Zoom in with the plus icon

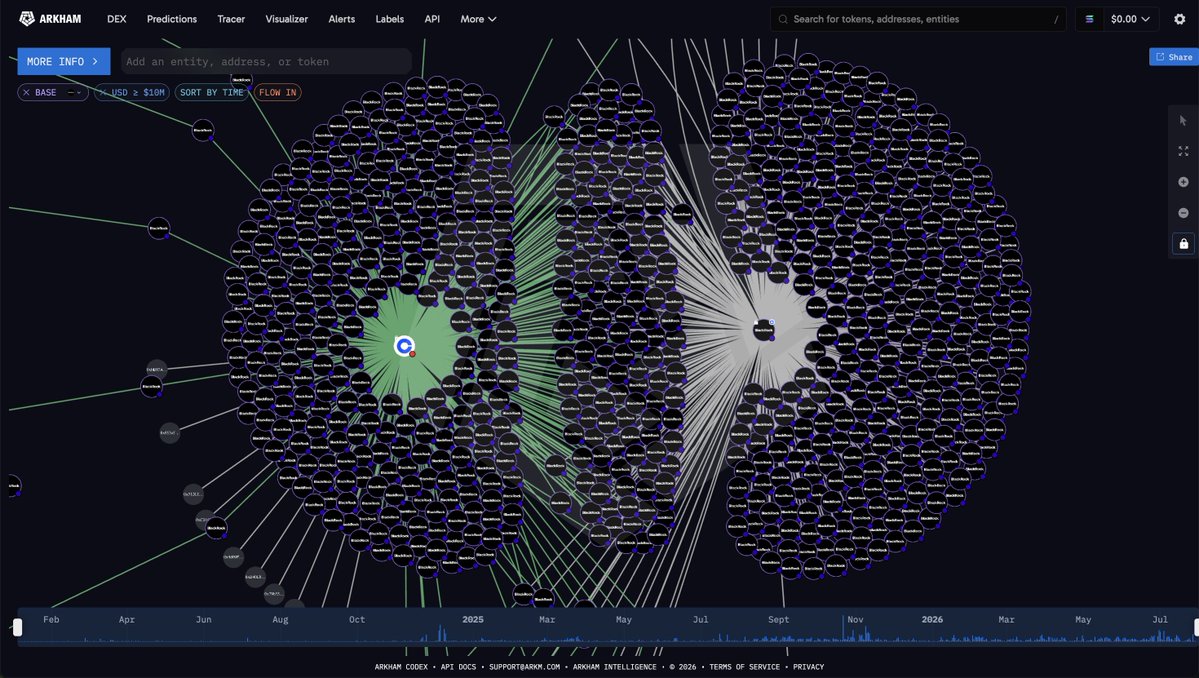(x=1183, y=182)
